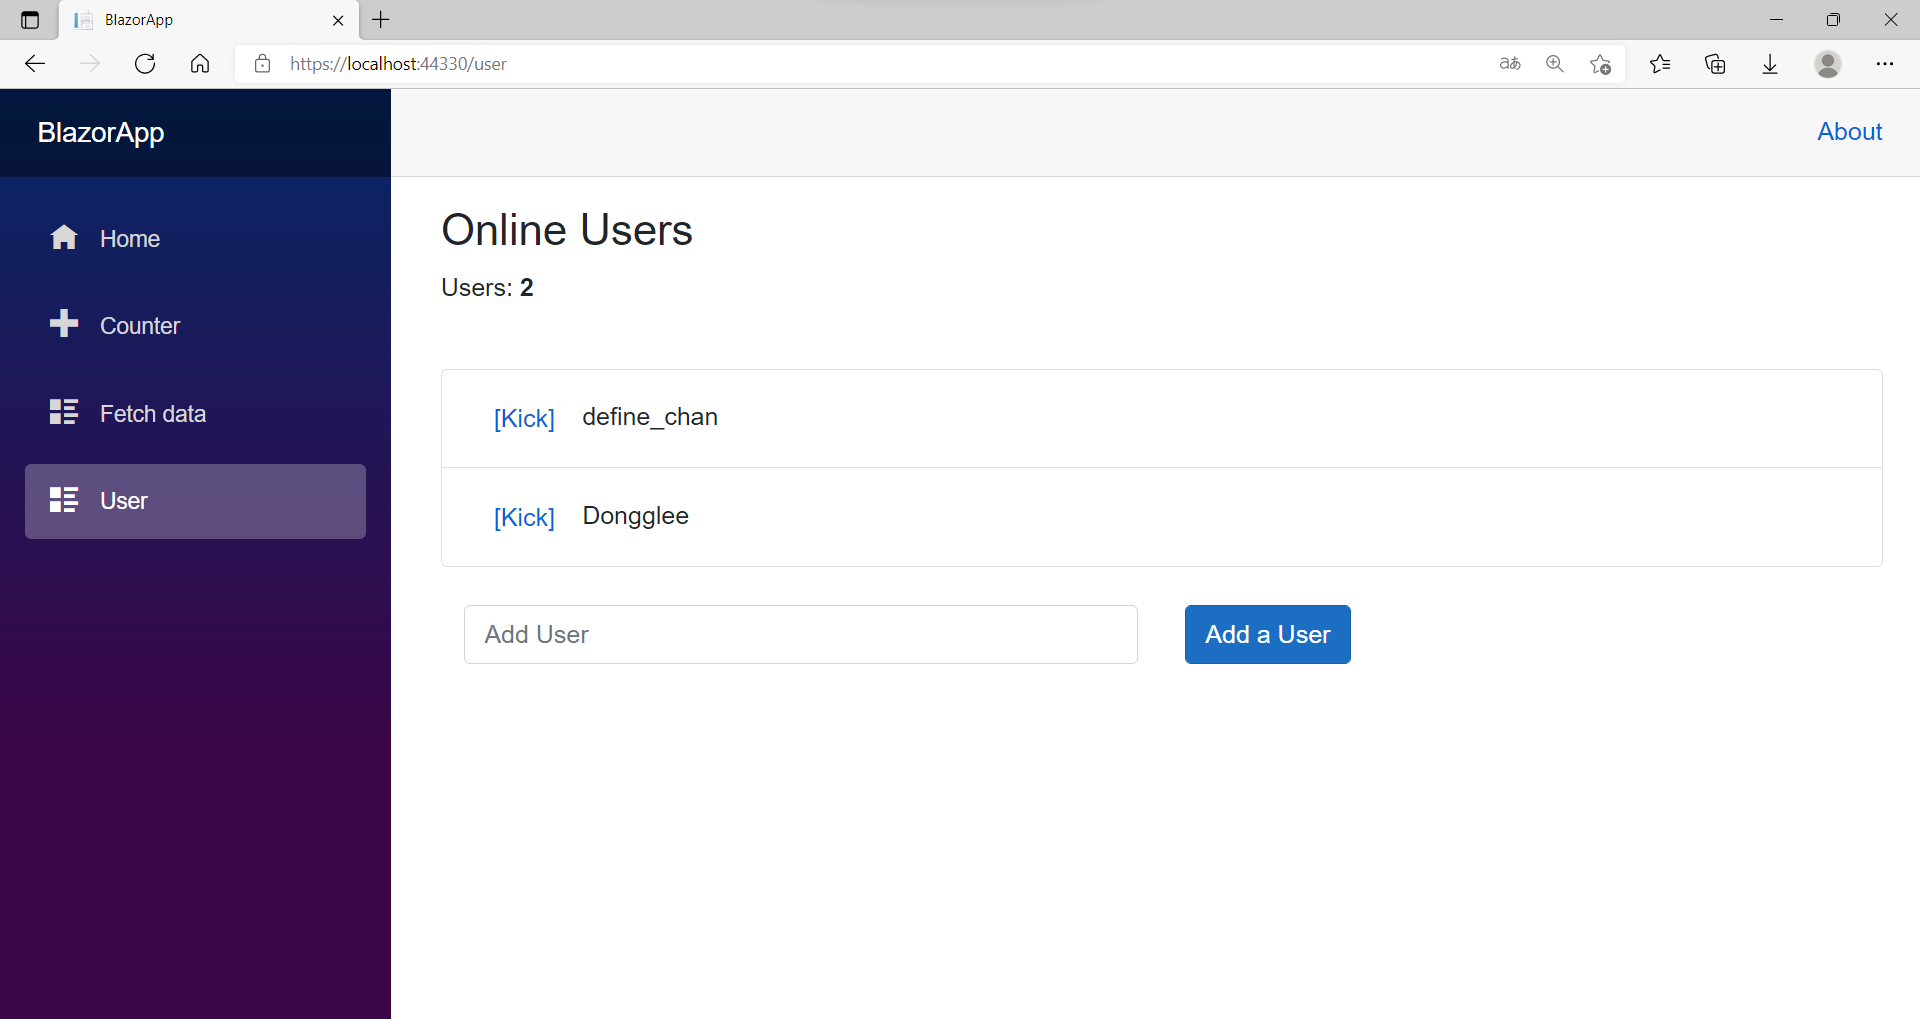Open the favorites bar star icon
Viewport: 1920px width, 1019px height.
[1660, 63]
